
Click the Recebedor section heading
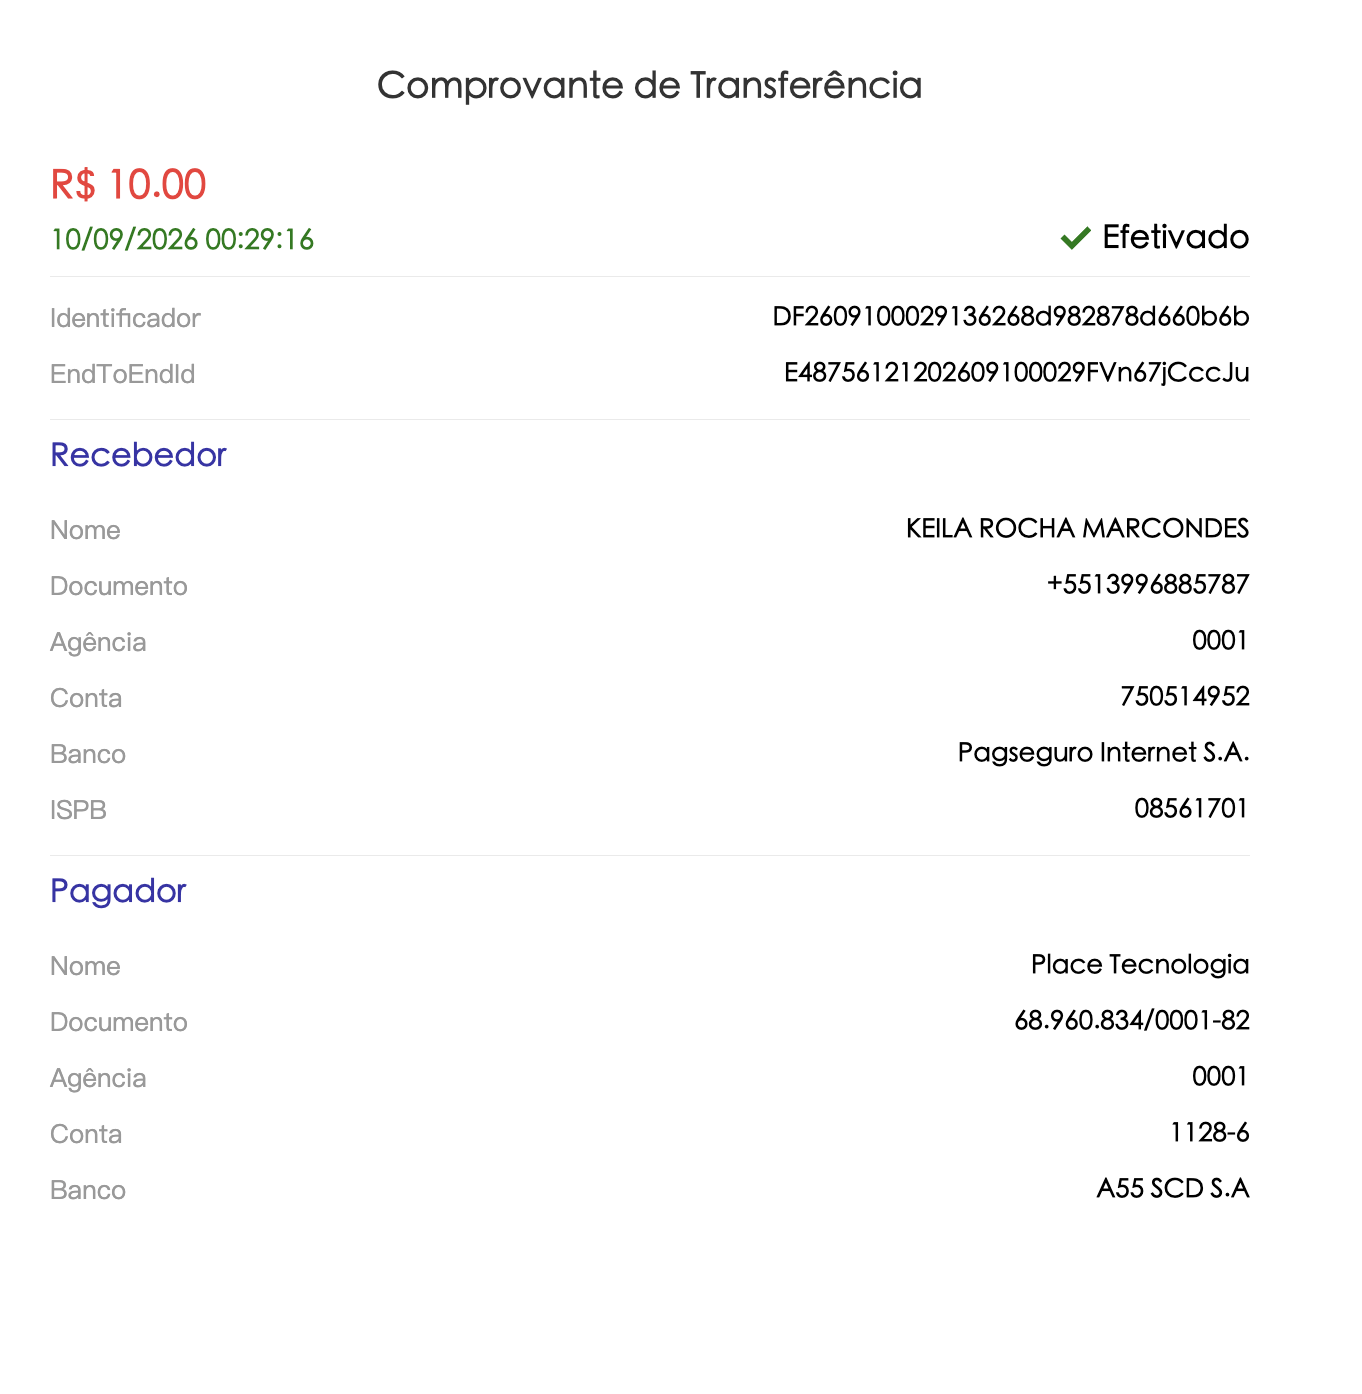tap(138, 455)
